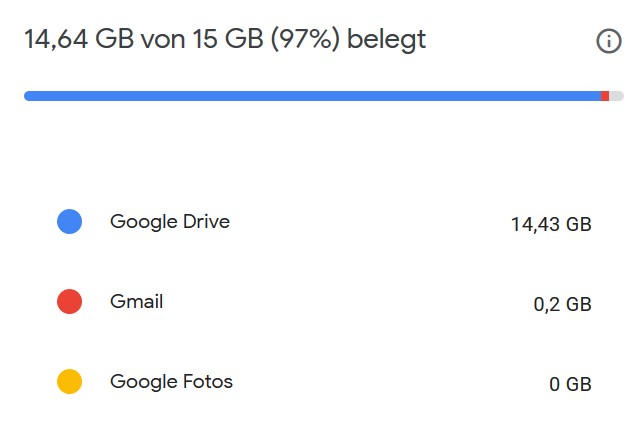
Task: Open the storage info icon
Action: 609,41
